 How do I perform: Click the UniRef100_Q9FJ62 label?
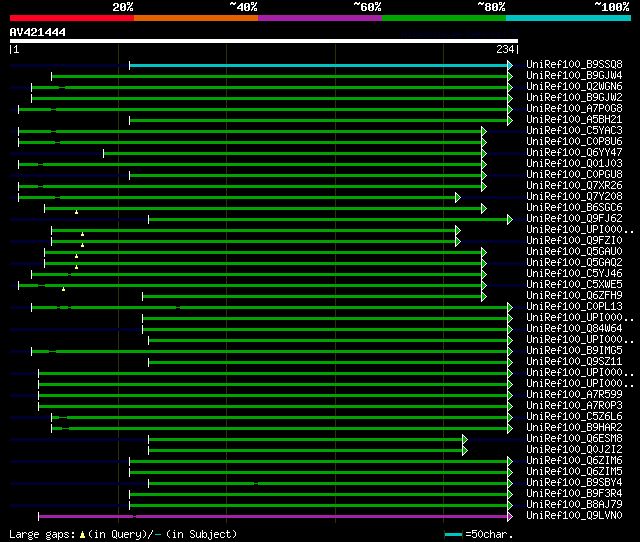pos(574,218)
